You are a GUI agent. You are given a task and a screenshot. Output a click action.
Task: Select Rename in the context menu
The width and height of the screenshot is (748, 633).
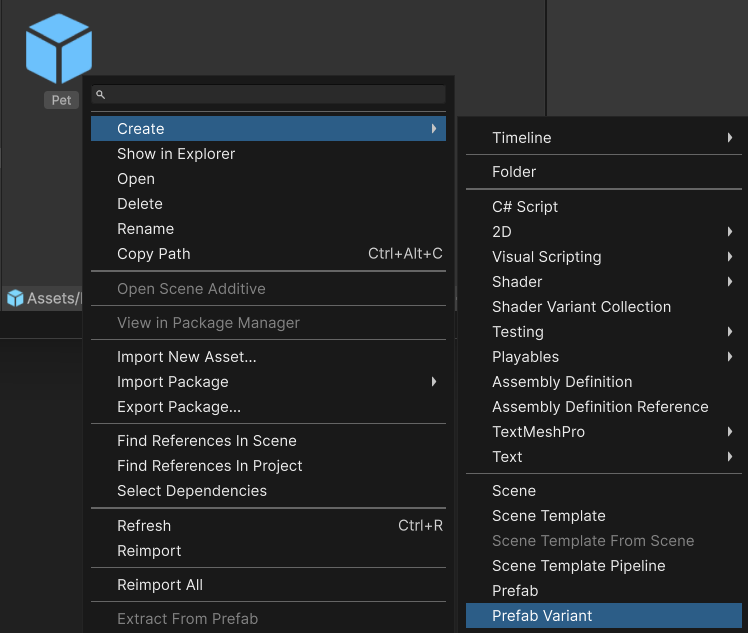pos(268,229)
